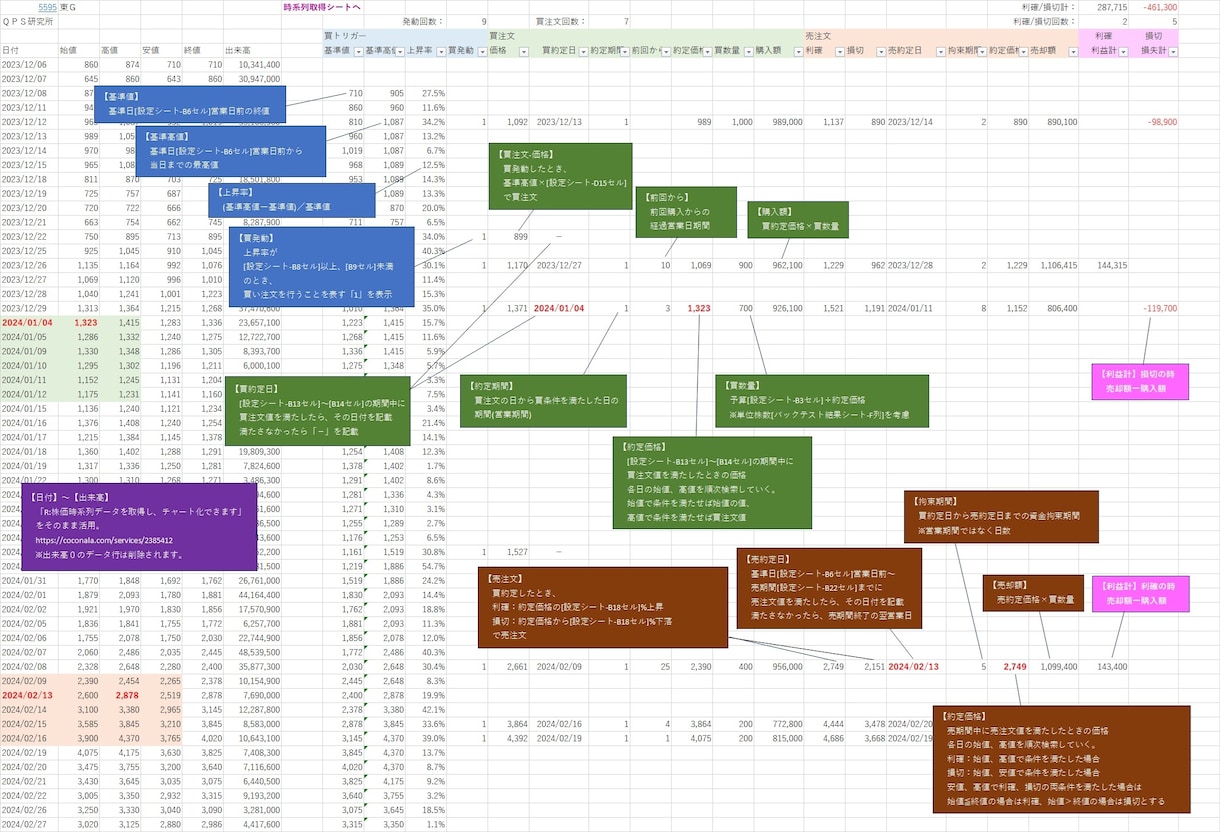Follow the 時系列取得シートへ link

tap(322, 7)
